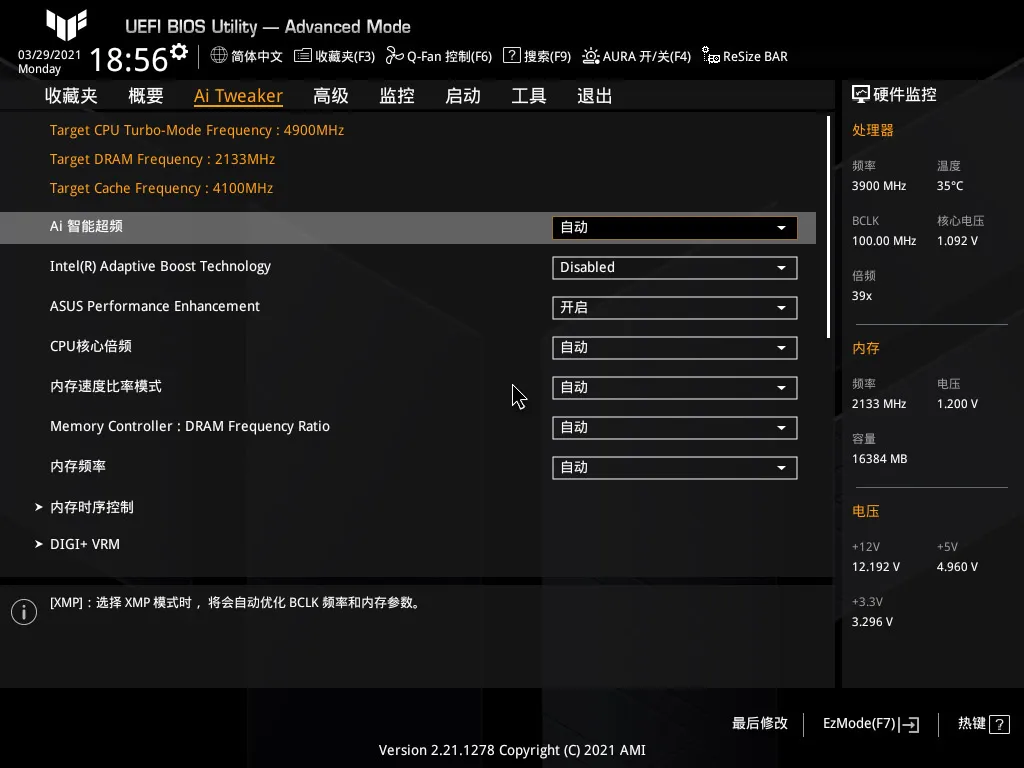
Task: Switch to the 监控 tab
Action: tap(397, 96)
